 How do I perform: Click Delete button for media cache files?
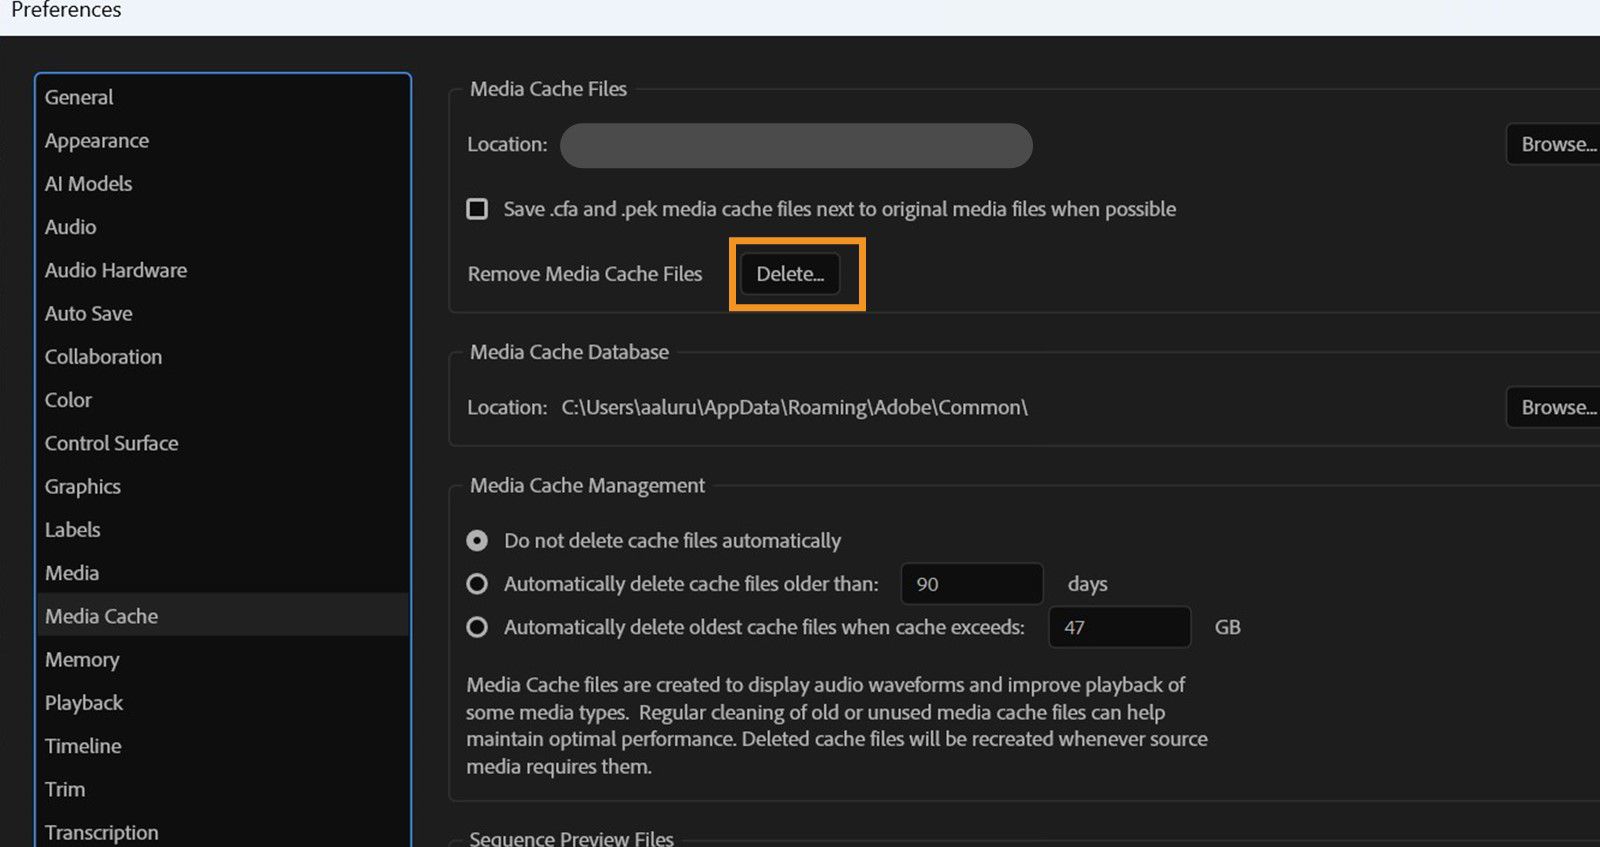coord(790,274)
